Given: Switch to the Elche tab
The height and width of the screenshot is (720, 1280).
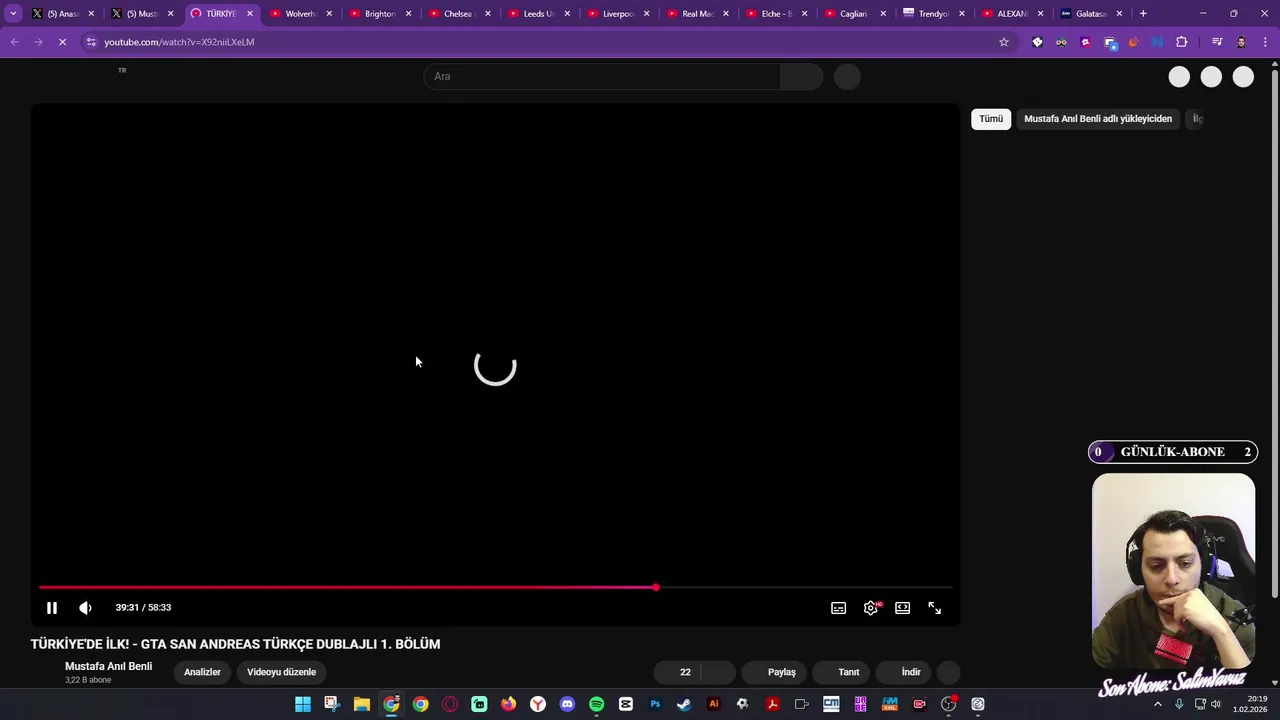Looking at the screenshot, I should click(777, 14).
